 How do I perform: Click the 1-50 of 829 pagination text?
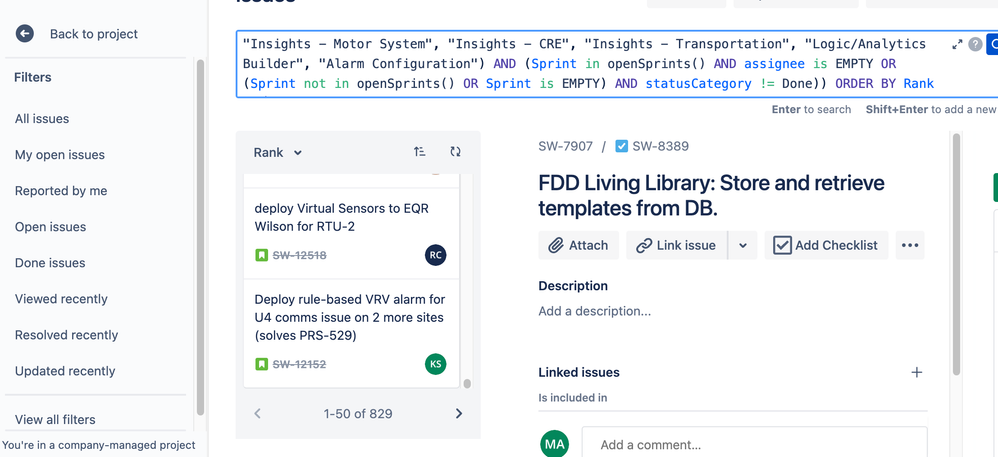[358, 414]
